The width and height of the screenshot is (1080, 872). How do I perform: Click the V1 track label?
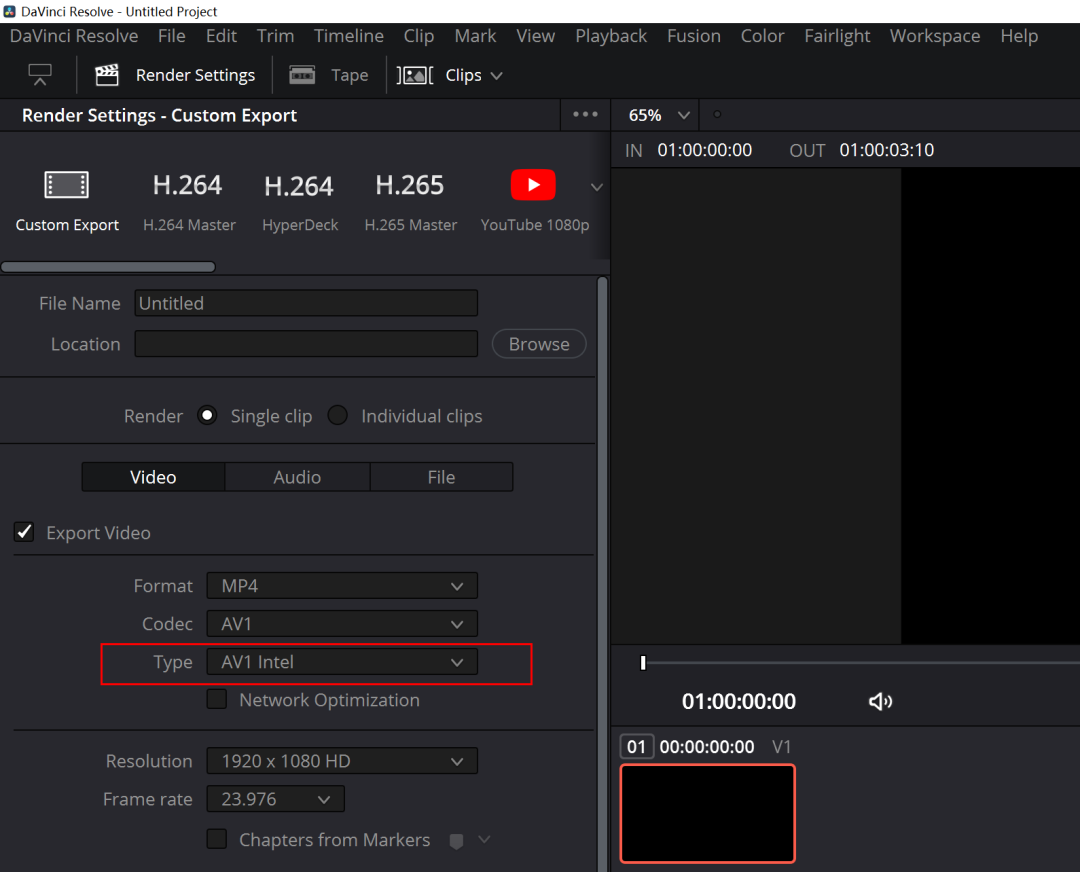click(782, 747)
